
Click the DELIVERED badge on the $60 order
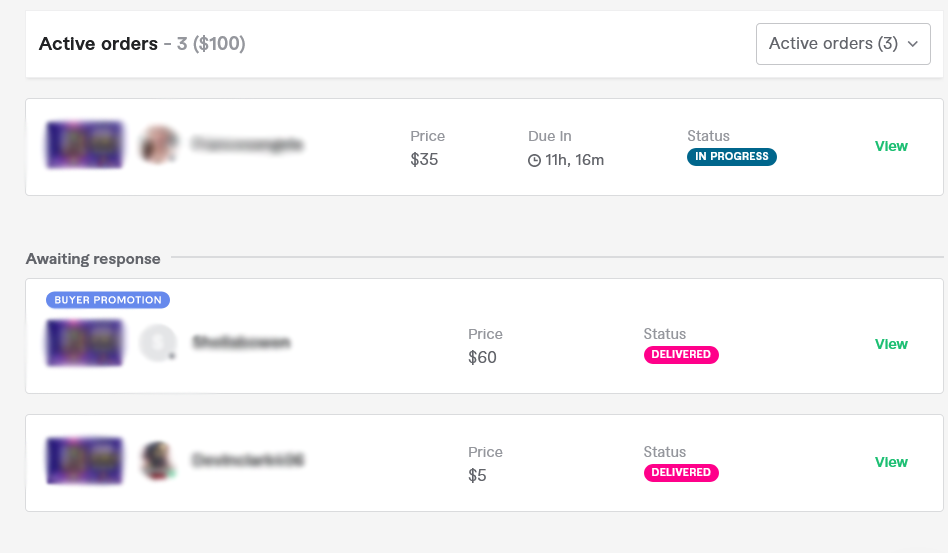click(681, 355)
